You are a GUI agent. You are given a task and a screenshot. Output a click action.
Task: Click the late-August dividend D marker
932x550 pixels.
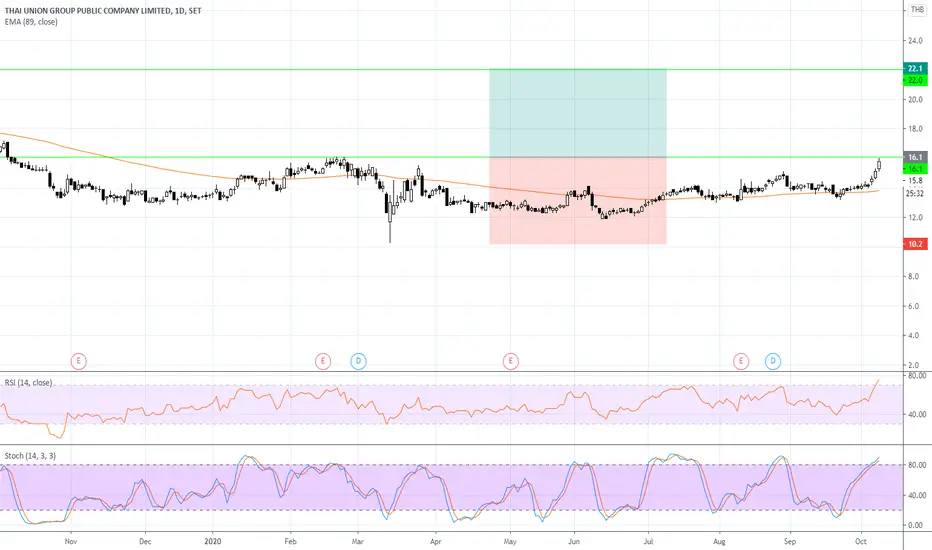773,361
